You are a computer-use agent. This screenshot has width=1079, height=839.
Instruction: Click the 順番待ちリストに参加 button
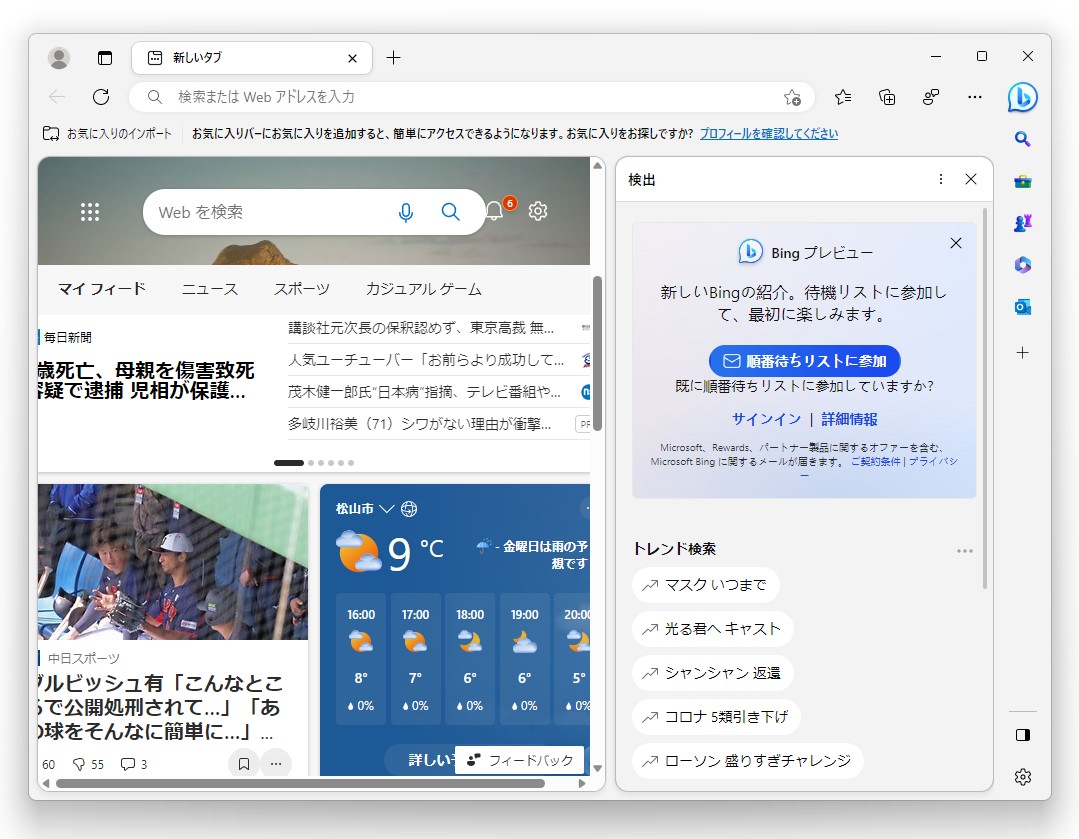803,361
